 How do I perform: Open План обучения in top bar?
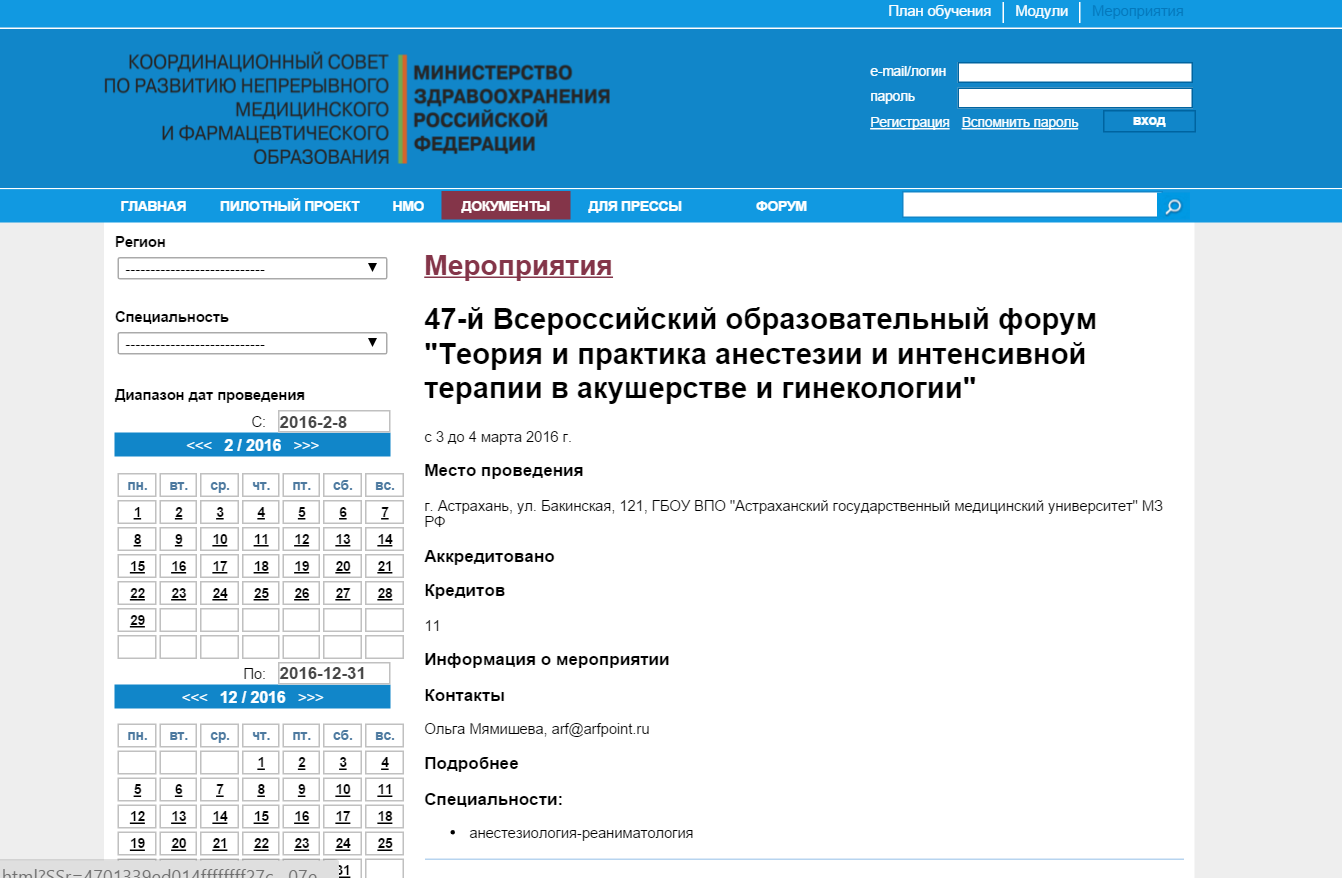coord(939,11)
